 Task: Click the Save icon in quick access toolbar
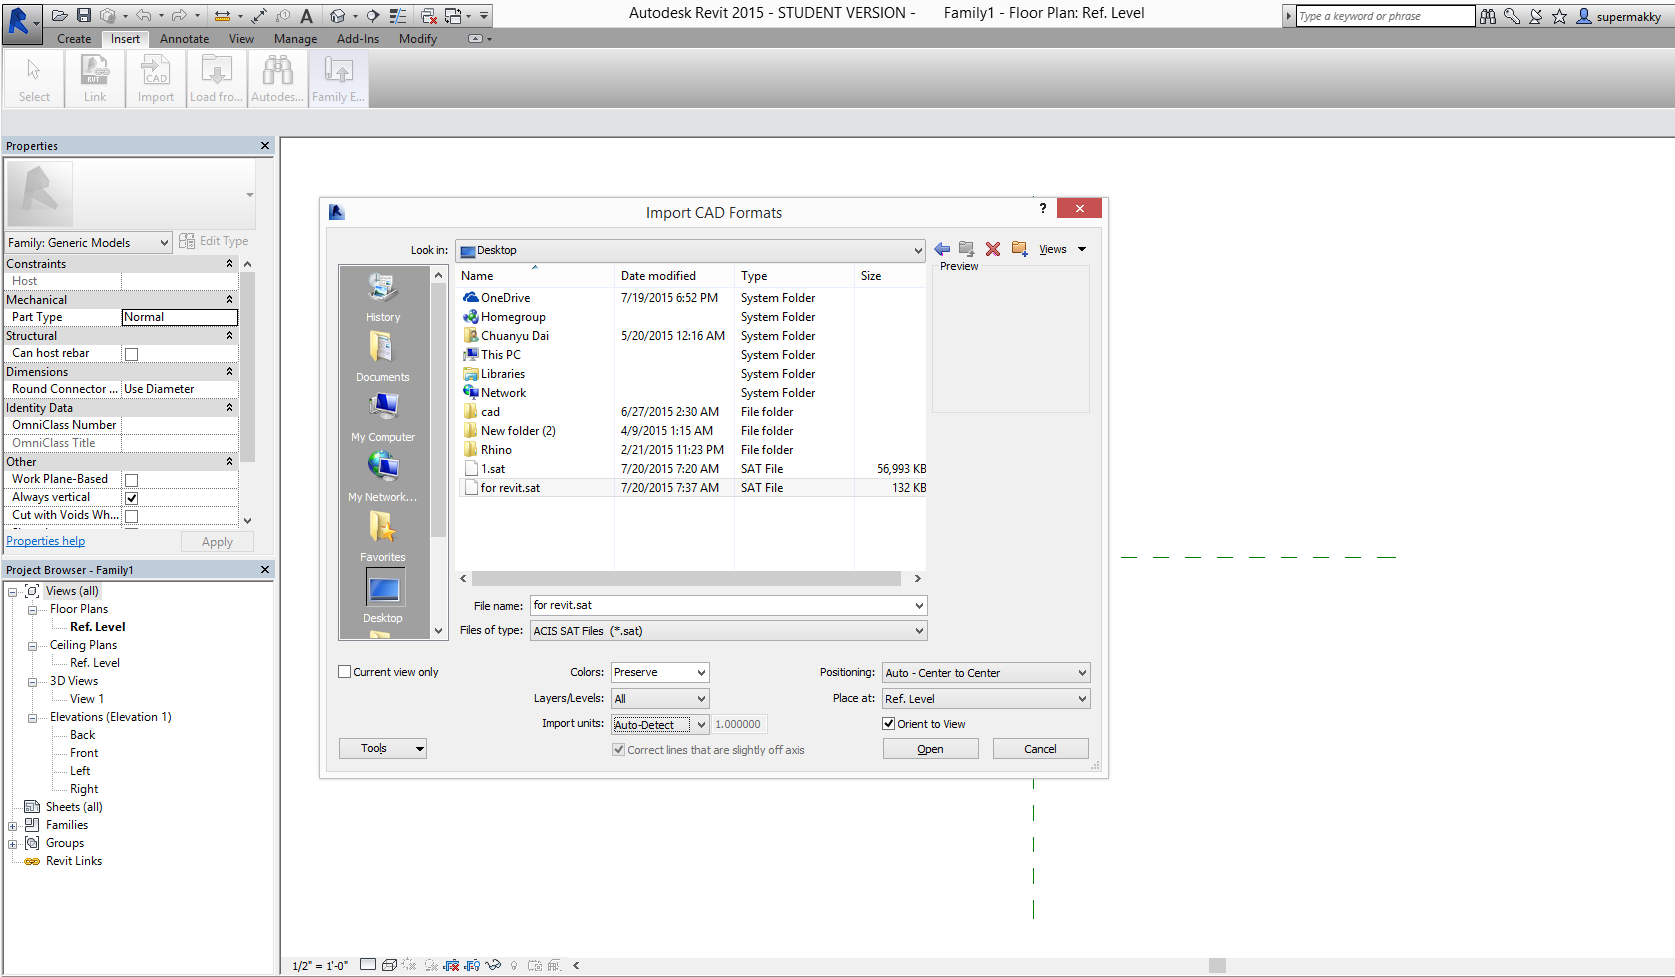tap(84, 16)
